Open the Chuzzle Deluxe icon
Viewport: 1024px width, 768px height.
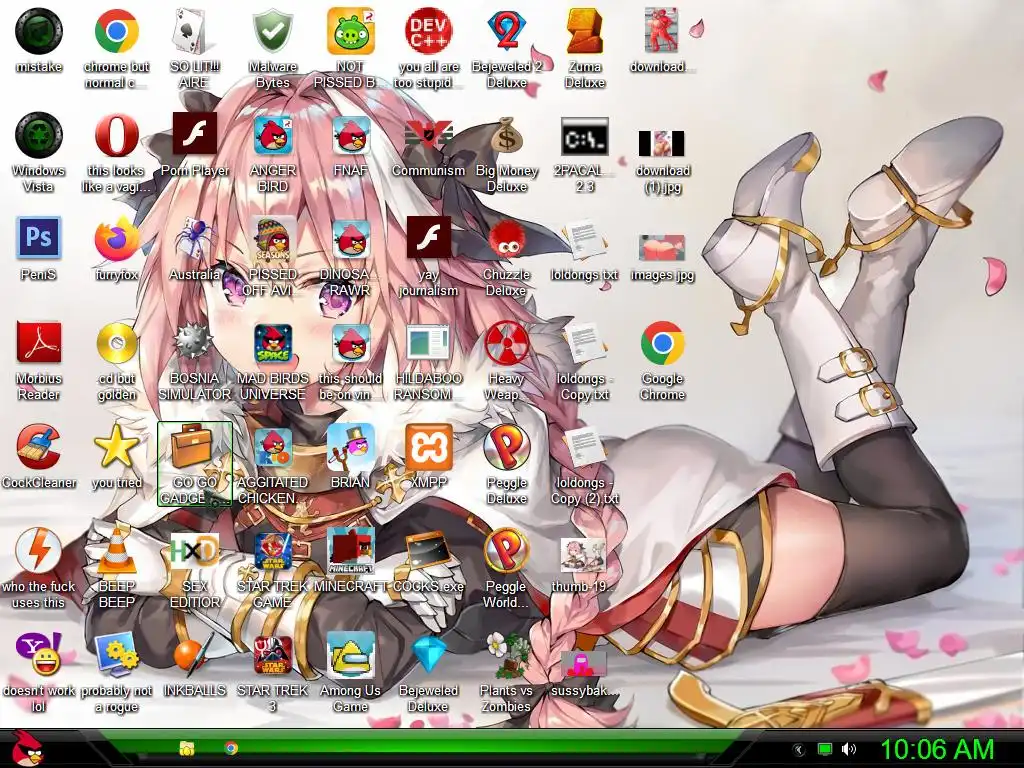(507, 239)
